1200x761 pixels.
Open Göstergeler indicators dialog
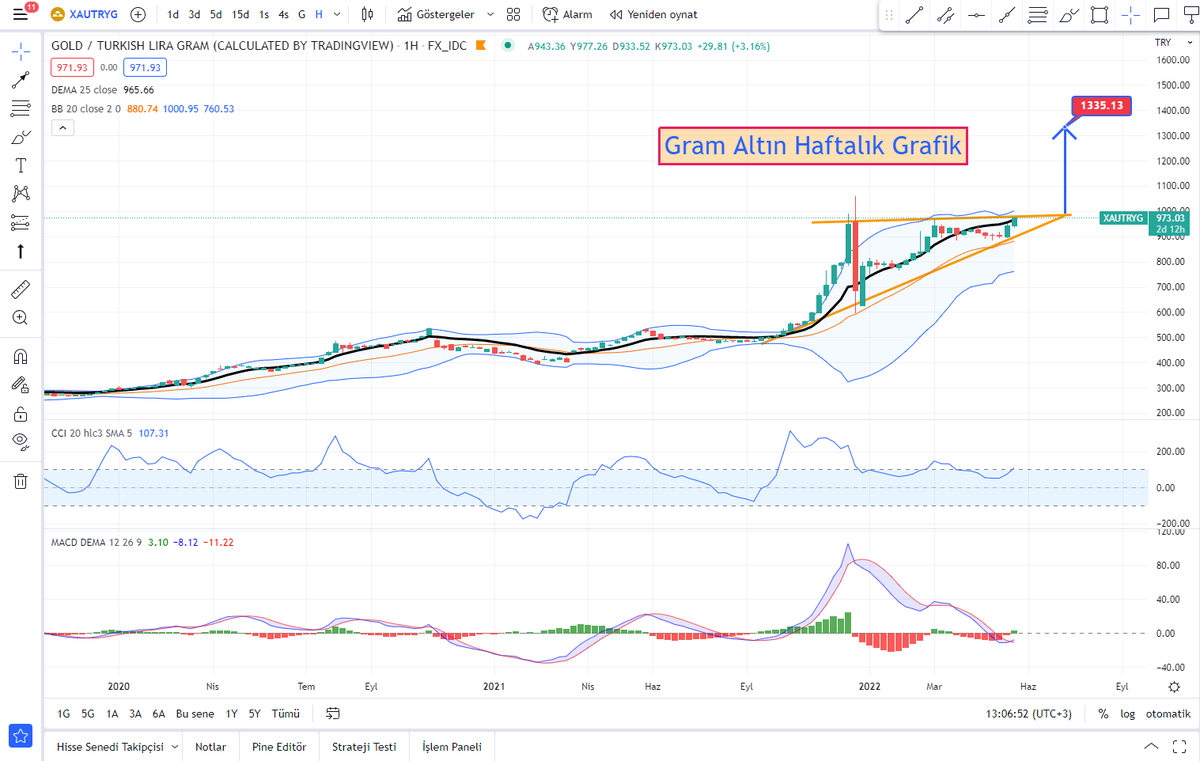(435, 15)
